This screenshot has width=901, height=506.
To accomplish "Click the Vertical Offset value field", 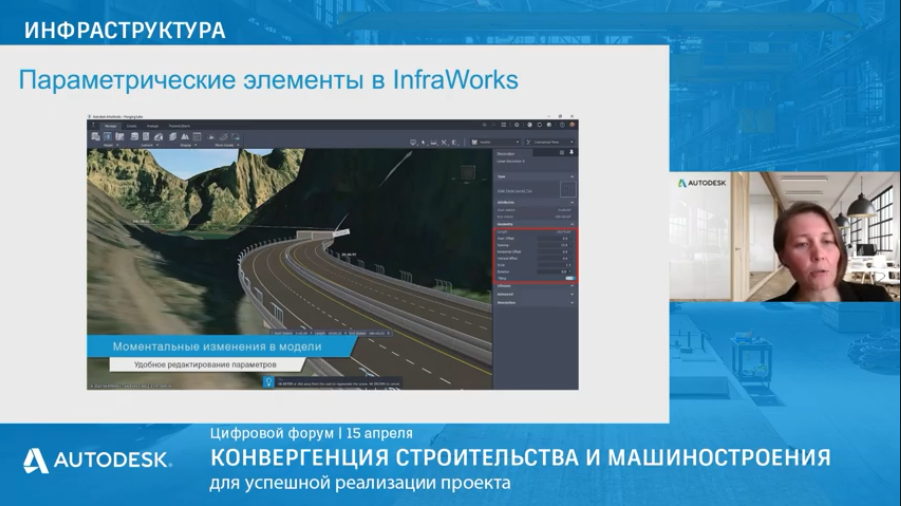I will [555, 258].
